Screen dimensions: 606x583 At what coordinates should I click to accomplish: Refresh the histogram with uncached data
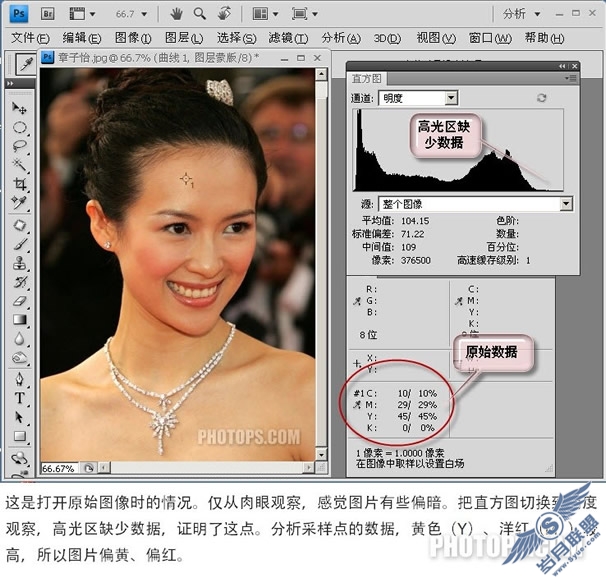pos(541,98)
